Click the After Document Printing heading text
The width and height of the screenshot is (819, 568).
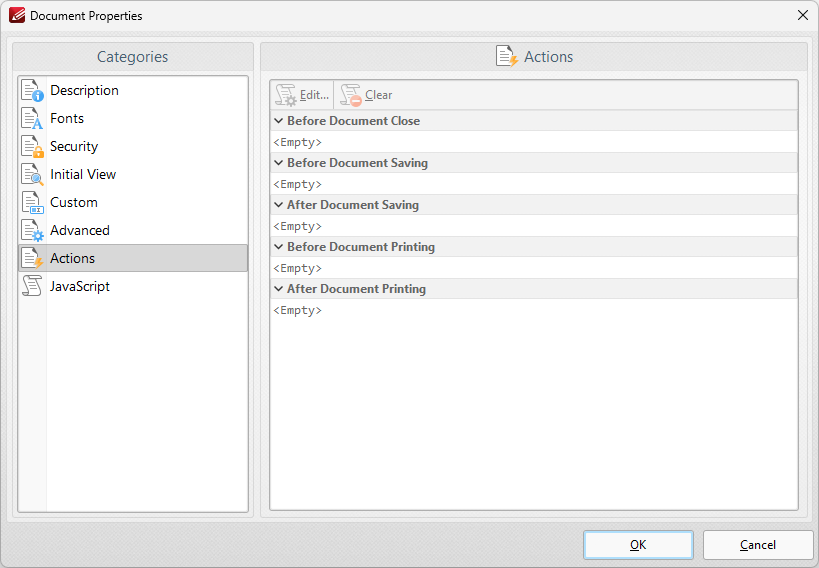pyautogui.click(x=356, y=289)
